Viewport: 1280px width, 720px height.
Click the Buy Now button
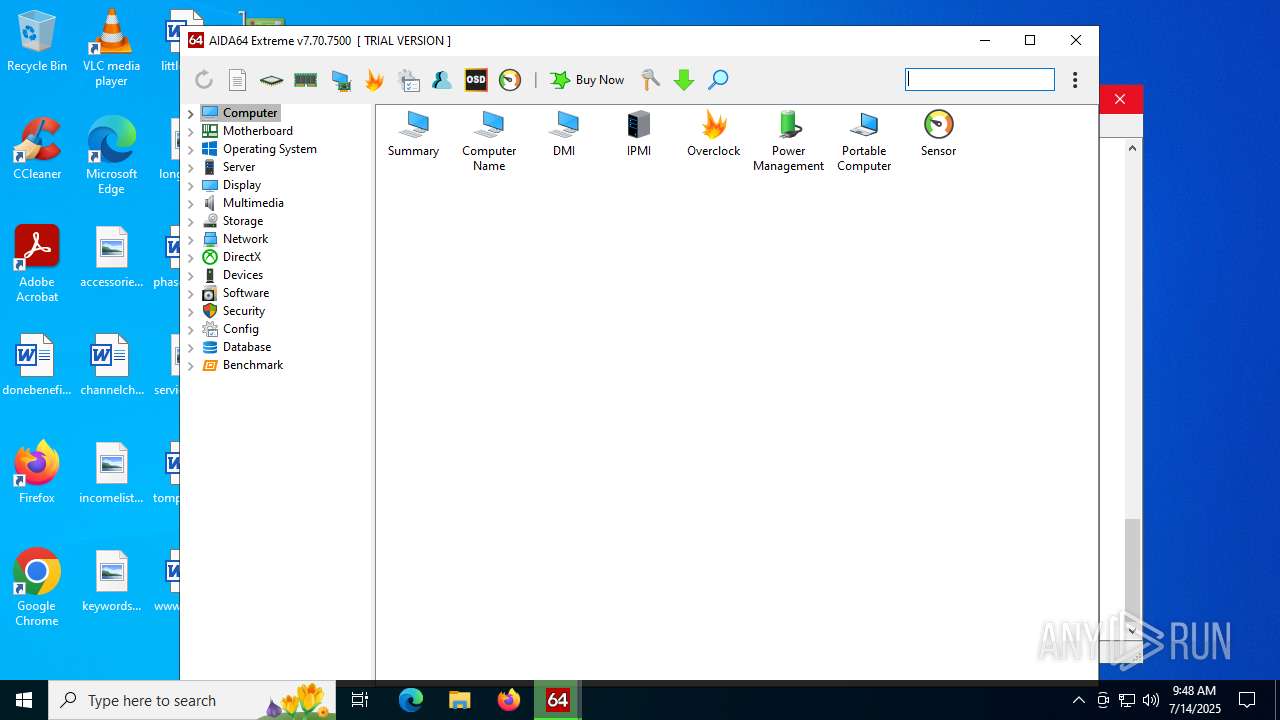(x=587, y=80)
